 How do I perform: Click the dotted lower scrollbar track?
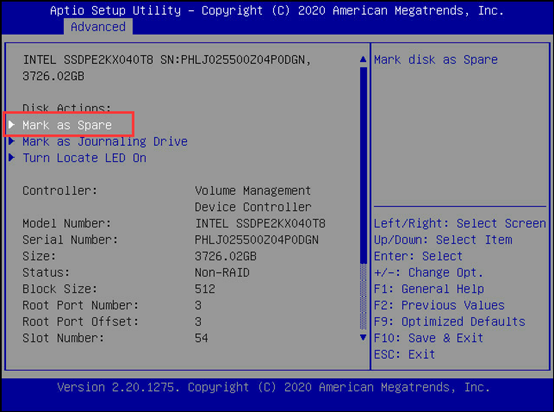[363, 297]
